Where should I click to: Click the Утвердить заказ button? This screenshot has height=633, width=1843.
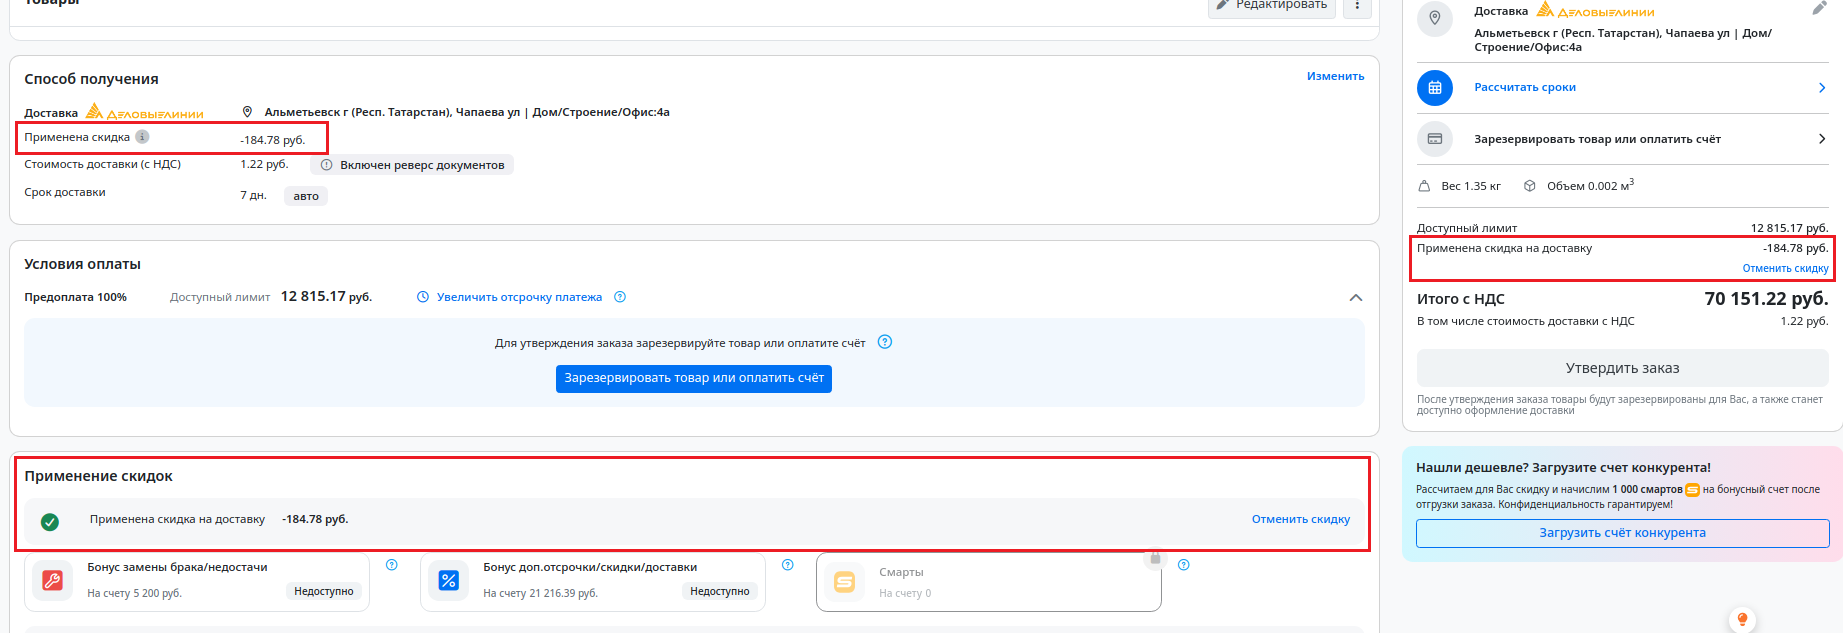coord(1623,368)
